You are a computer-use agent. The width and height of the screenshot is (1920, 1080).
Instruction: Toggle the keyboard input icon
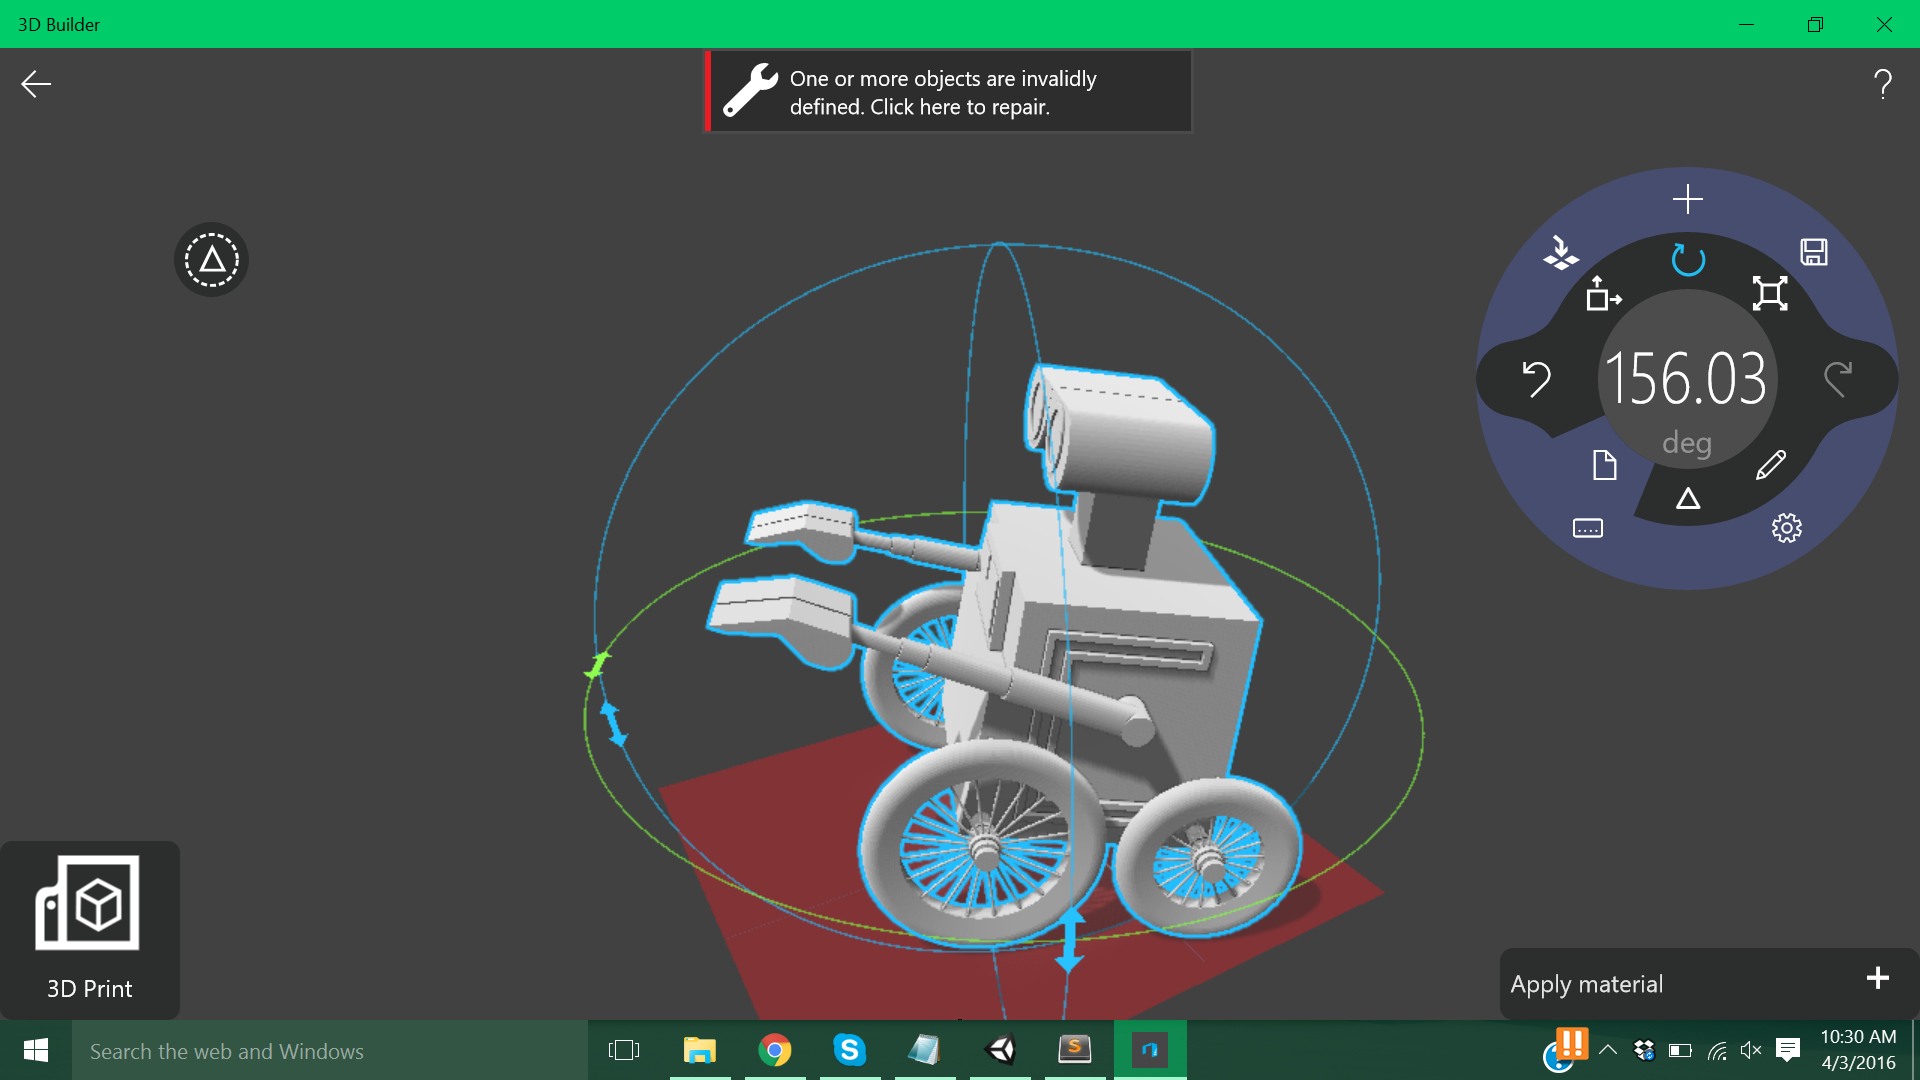1588,528
